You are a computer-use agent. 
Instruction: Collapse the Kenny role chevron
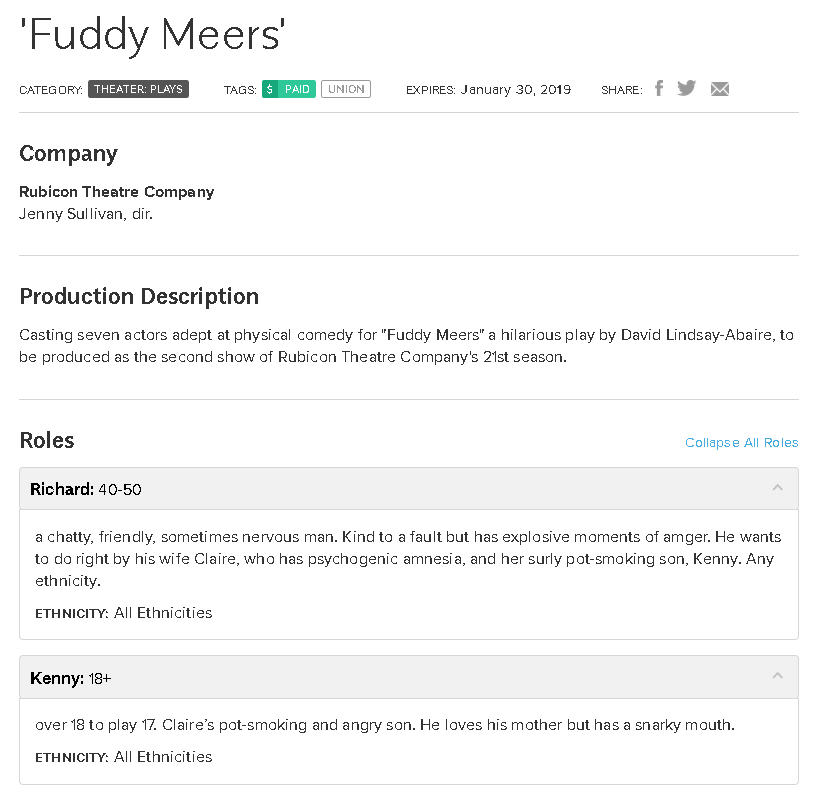click(777, 677)
